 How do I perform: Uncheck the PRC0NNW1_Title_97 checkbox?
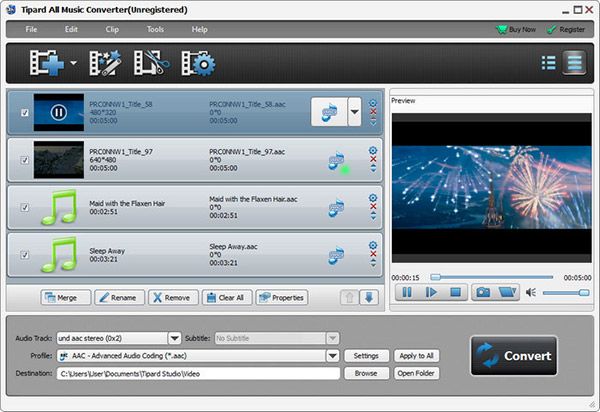pos(24,160)
